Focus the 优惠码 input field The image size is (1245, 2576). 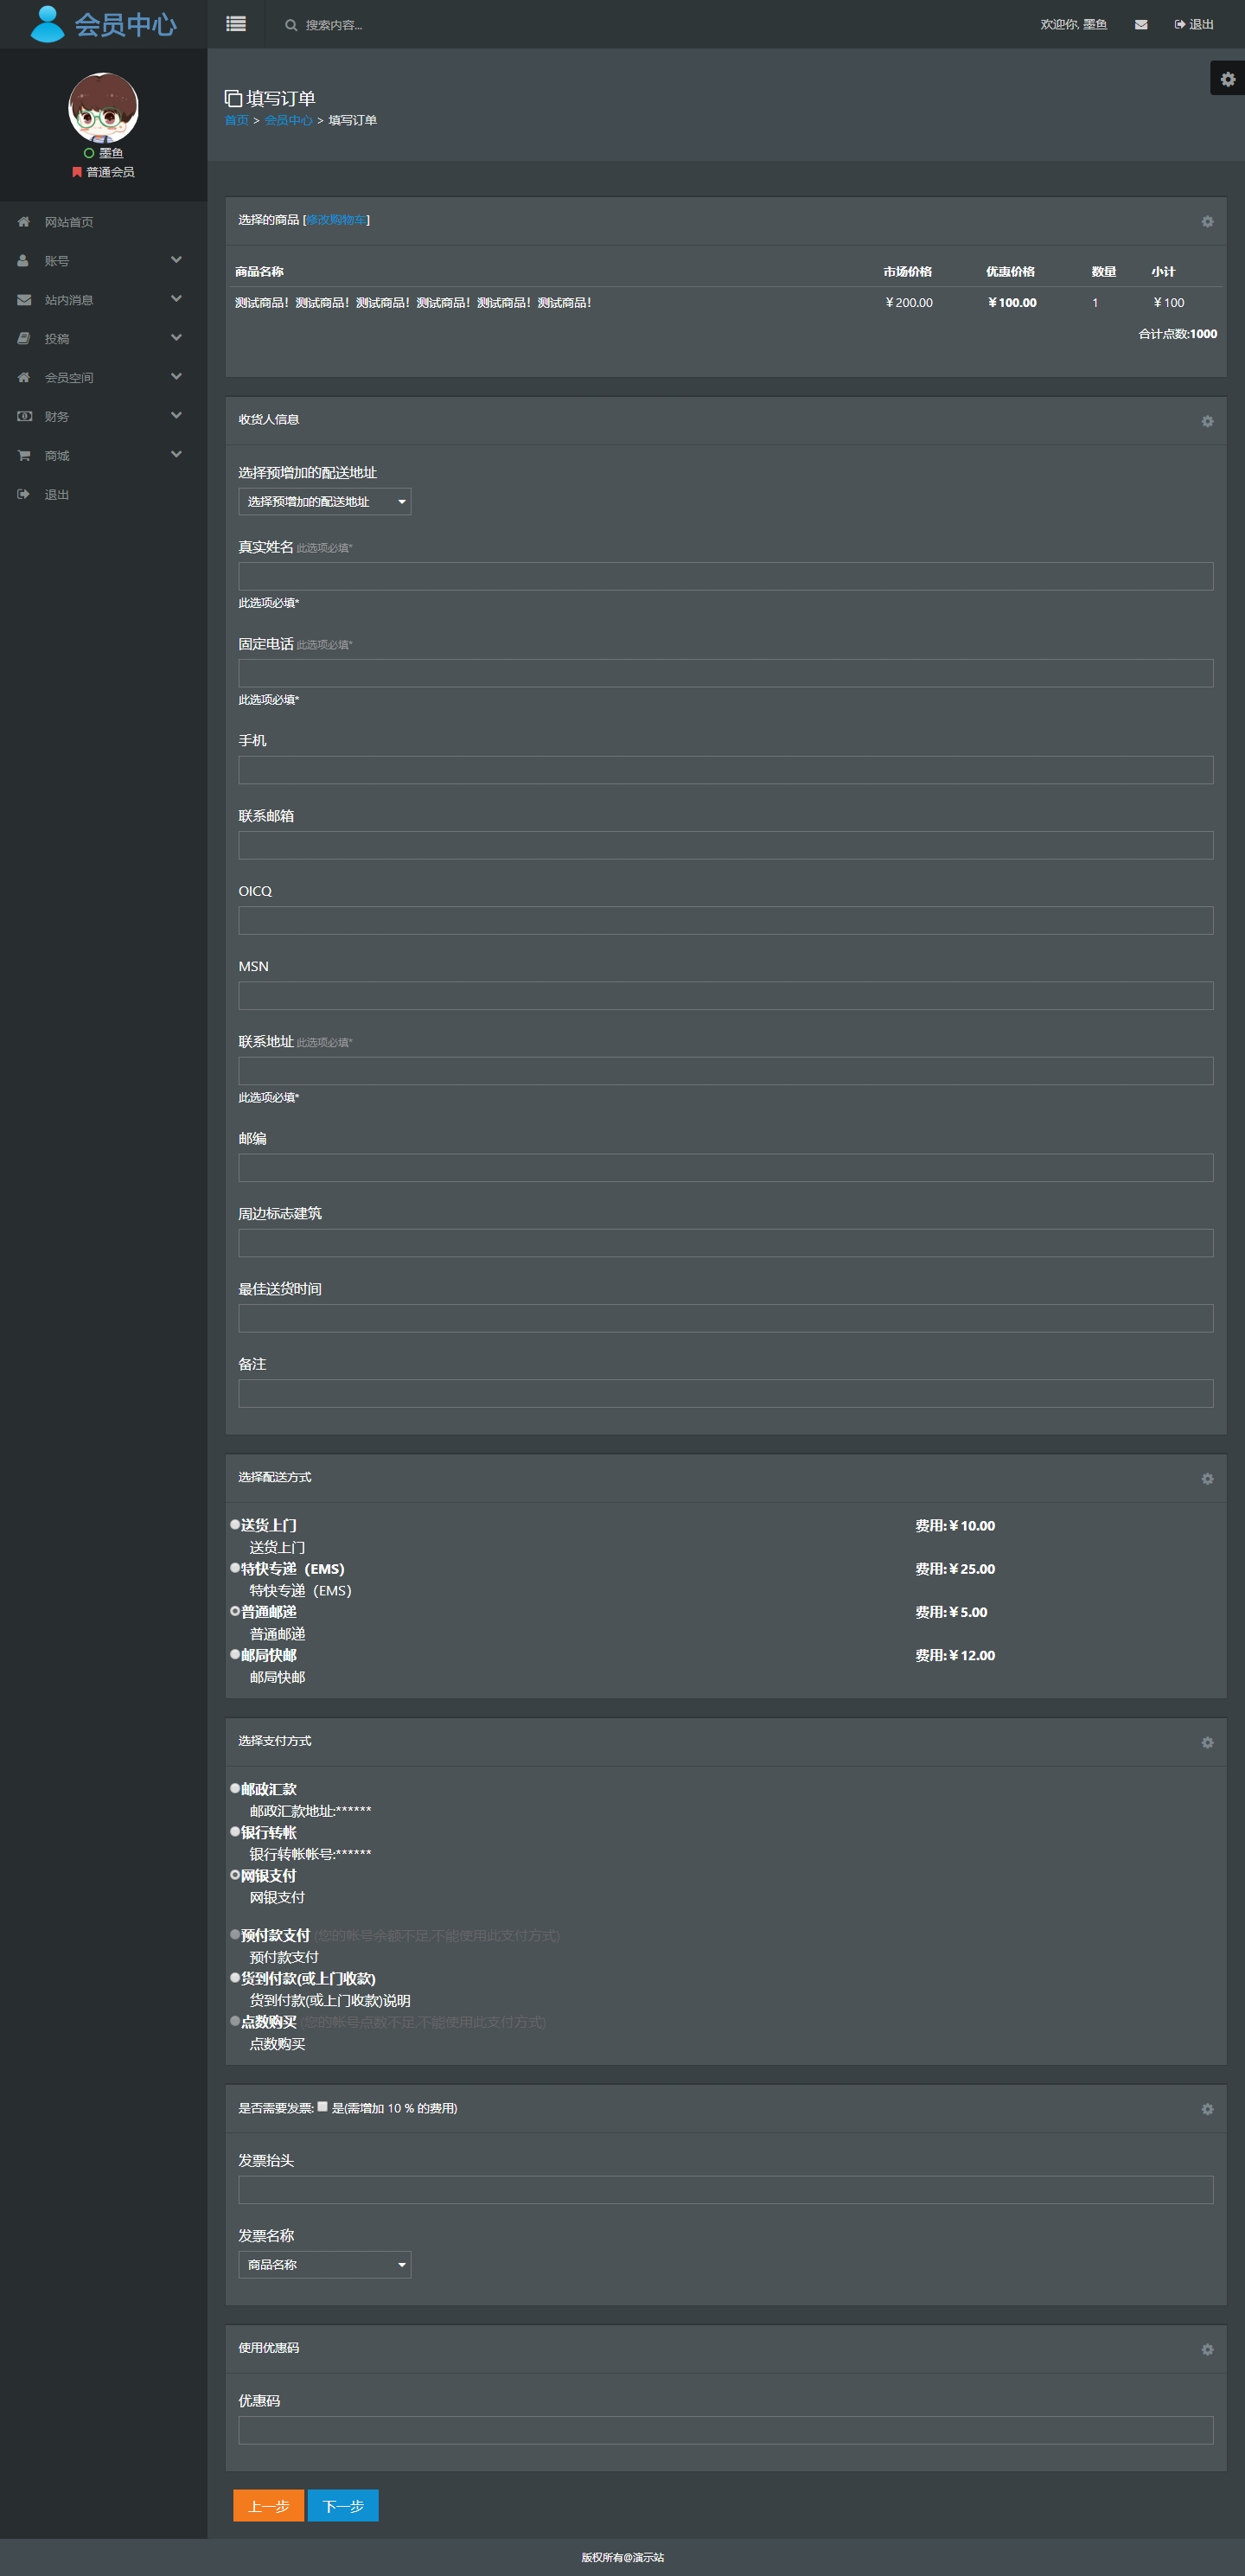click(726, 2430)
